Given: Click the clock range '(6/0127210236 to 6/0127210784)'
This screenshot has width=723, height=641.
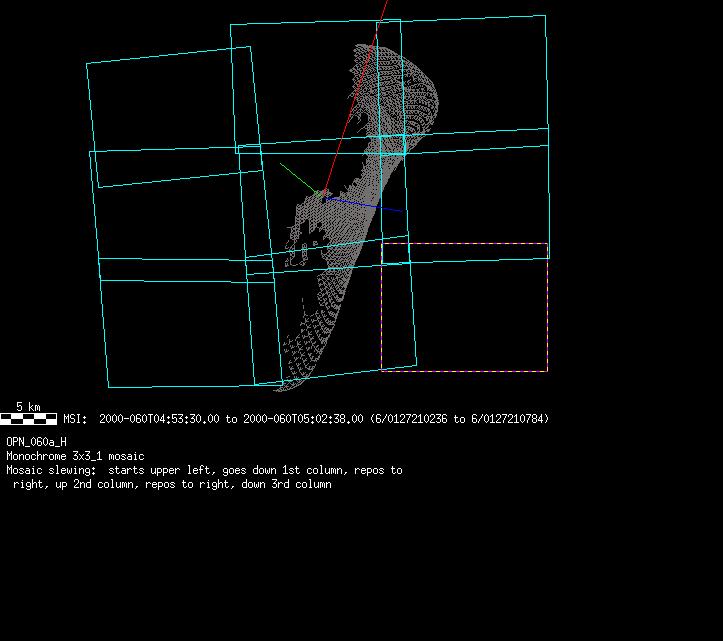Looking at the screenshot, I should (459, 419).
